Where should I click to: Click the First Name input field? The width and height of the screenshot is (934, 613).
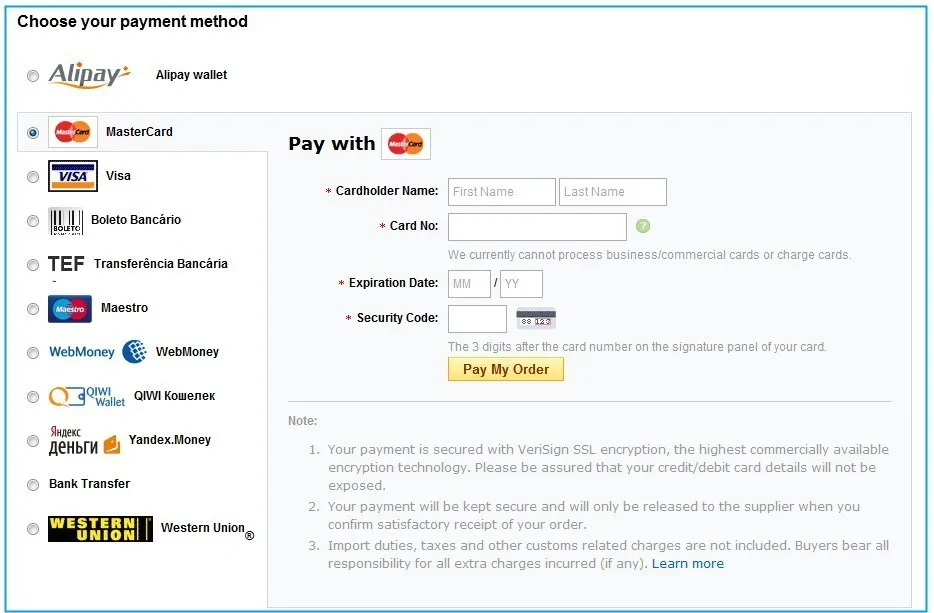point(501,191)
